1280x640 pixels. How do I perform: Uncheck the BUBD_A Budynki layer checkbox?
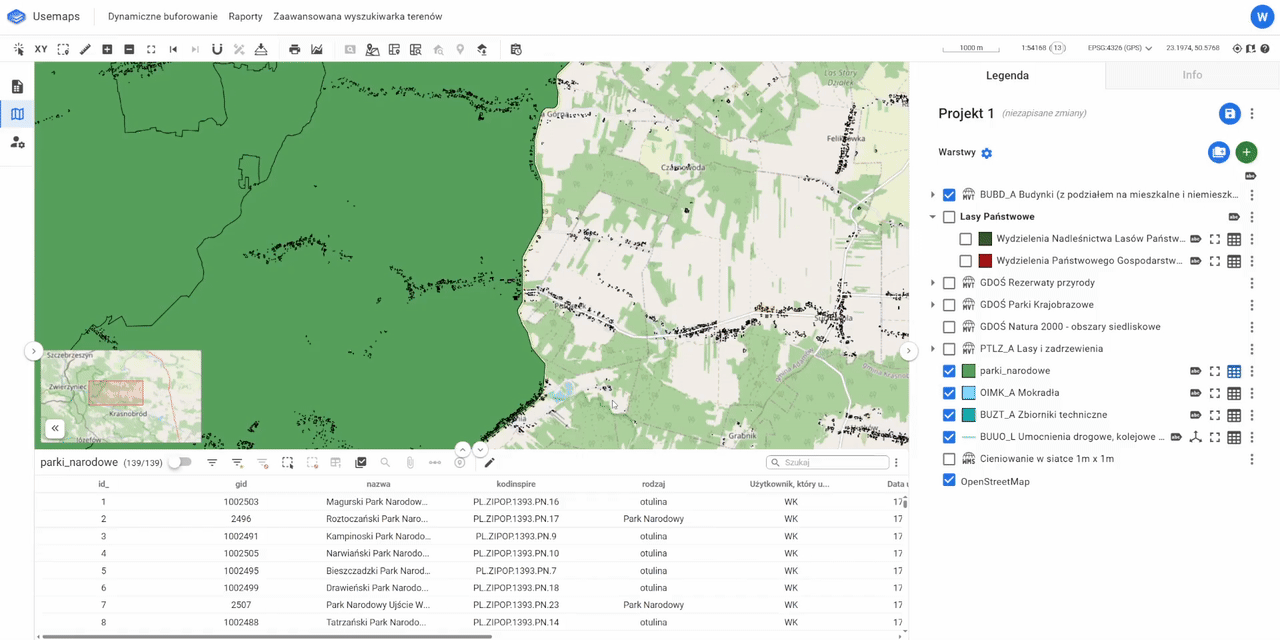[949, 195]
